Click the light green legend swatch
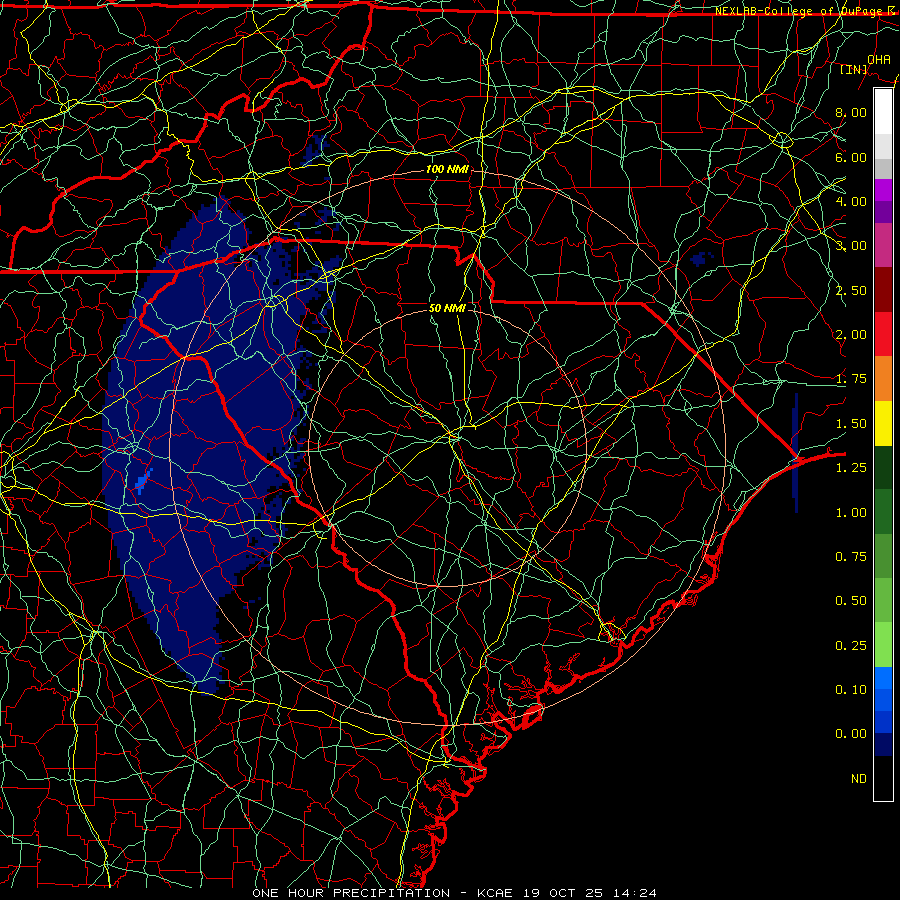 (883, 645)
